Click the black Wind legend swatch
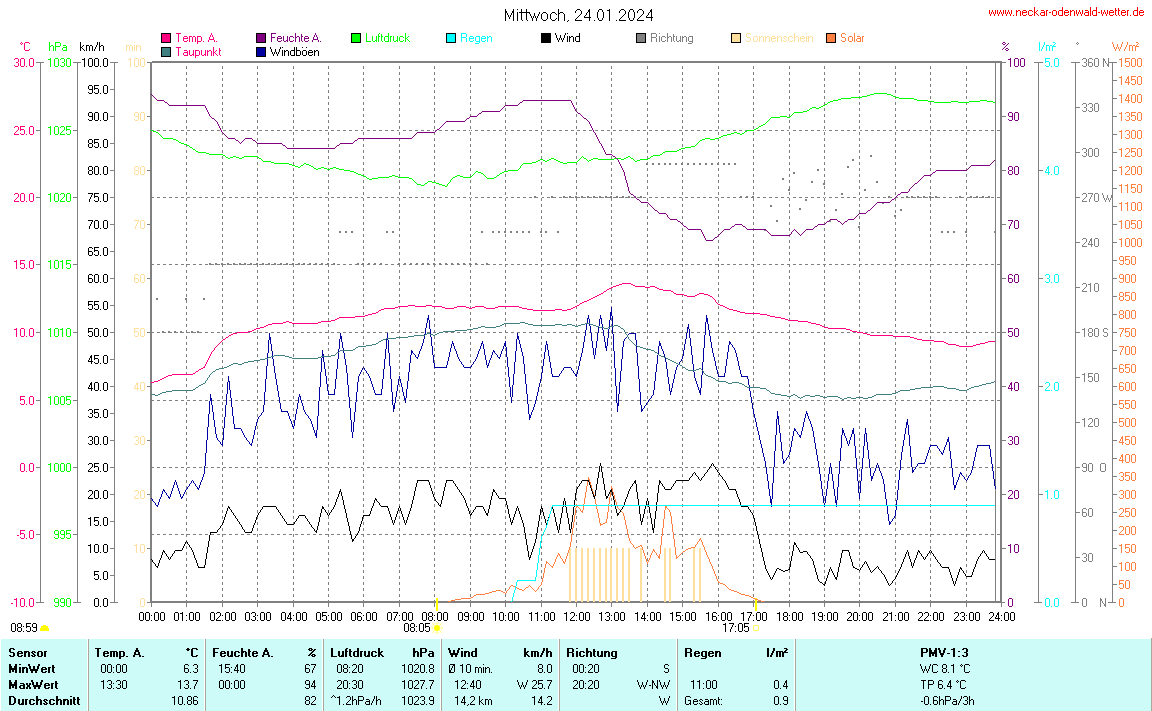This screenshot has height=711, width=1152. 545,38
